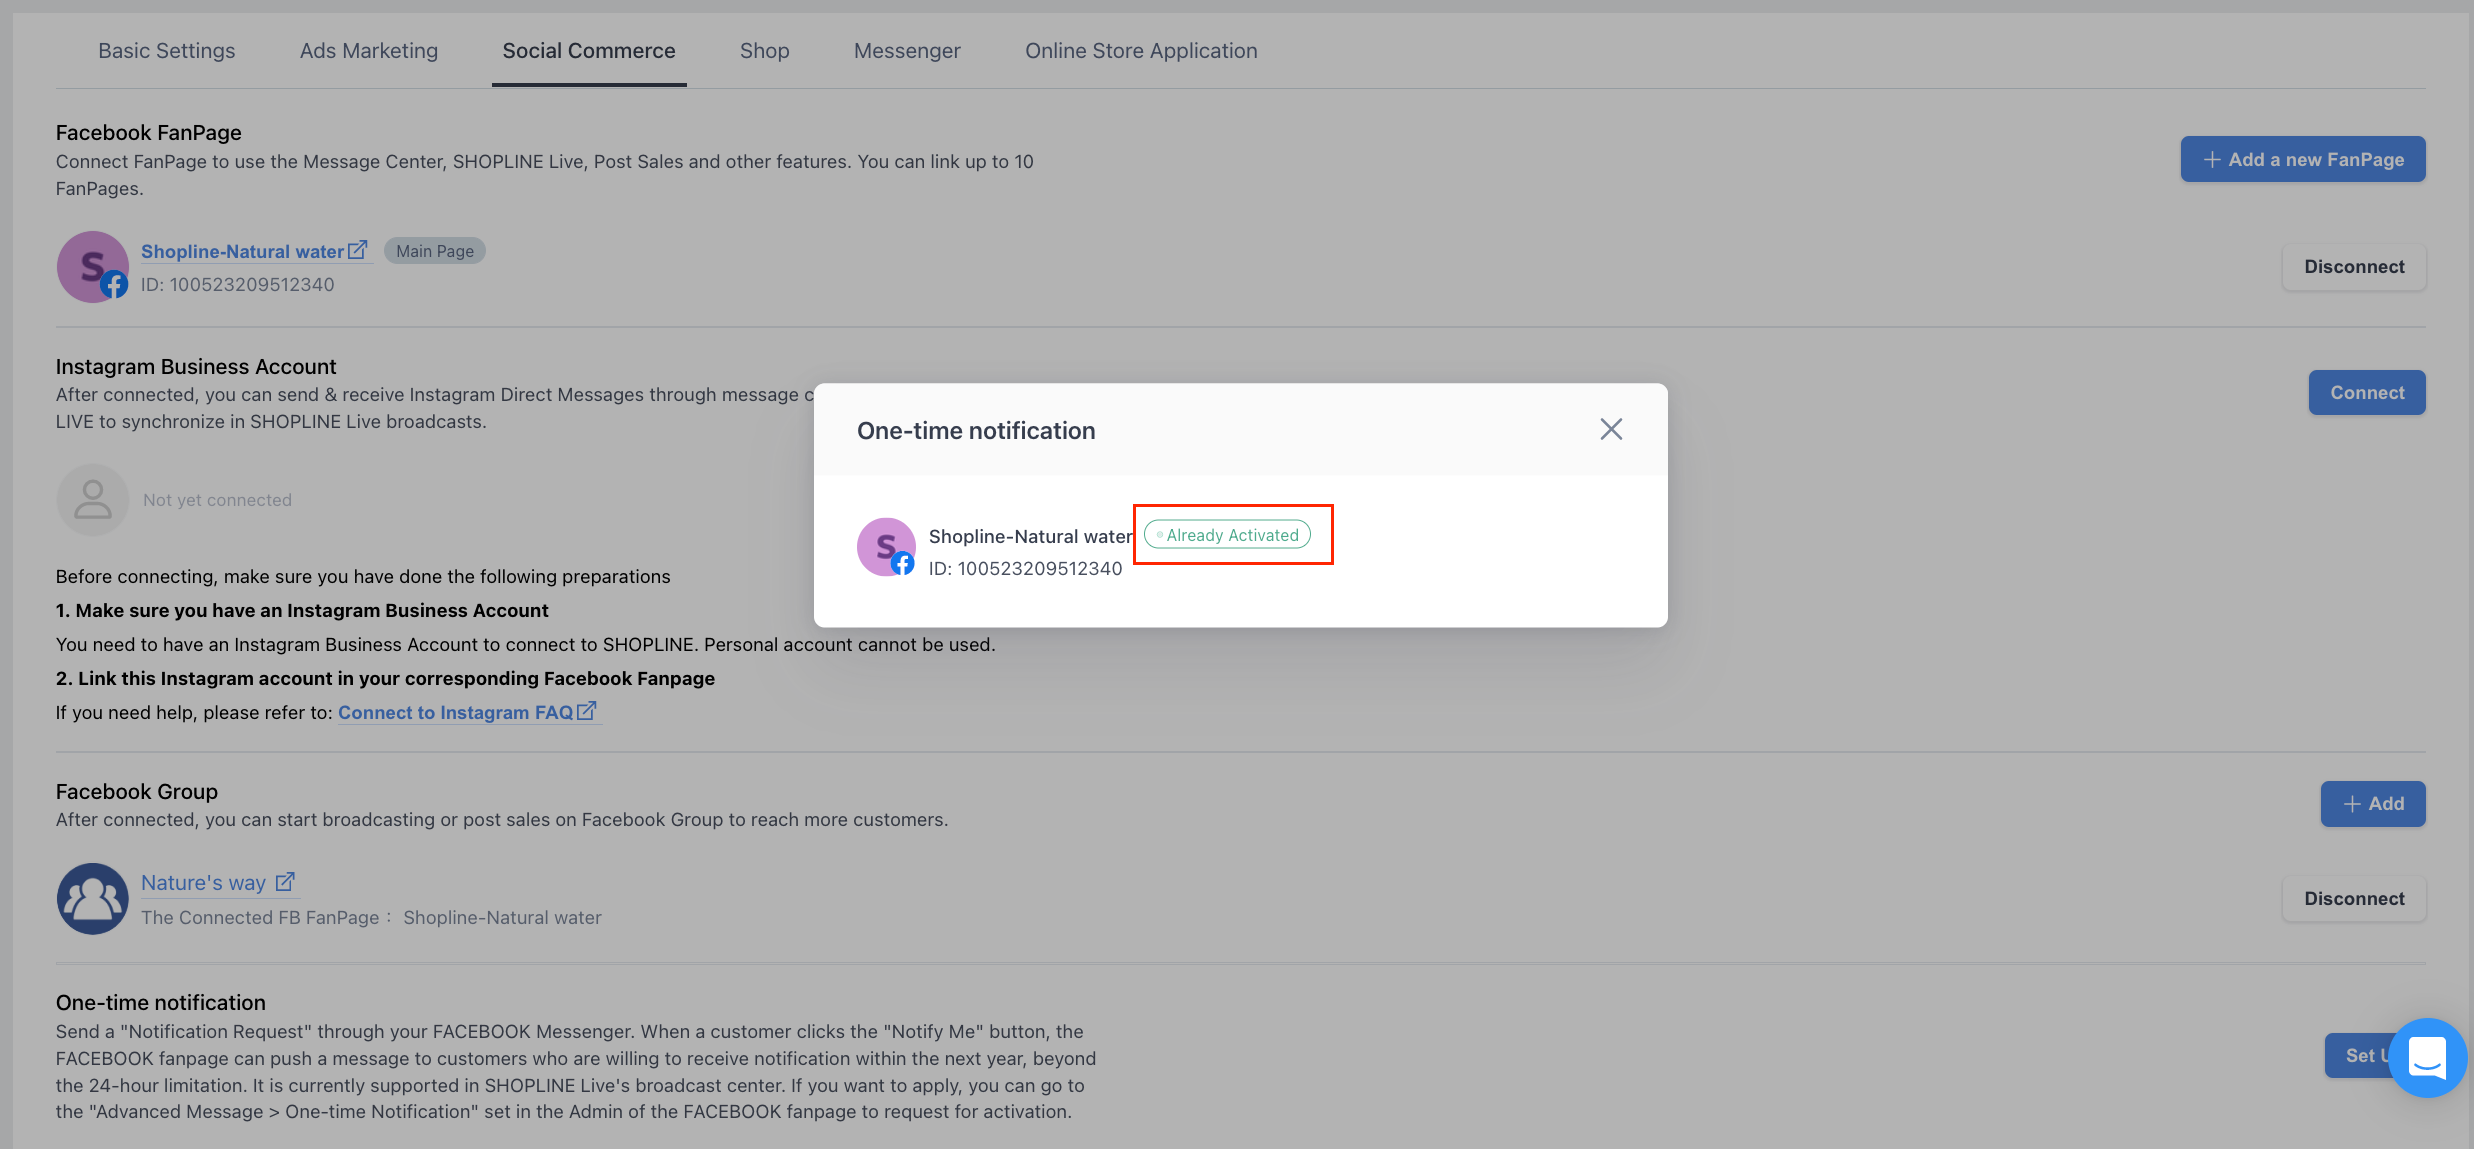Viewport: 2474px width, 1149px height.
Task: Add a new Facebook Group
Action: coord(2373,804)
